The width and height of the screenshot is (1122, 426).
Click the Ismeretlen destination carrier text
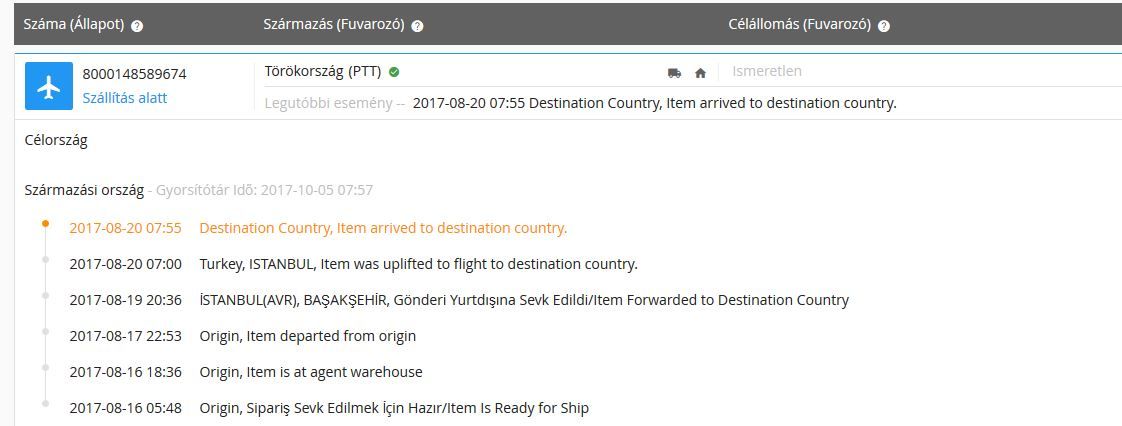[767, 72]
